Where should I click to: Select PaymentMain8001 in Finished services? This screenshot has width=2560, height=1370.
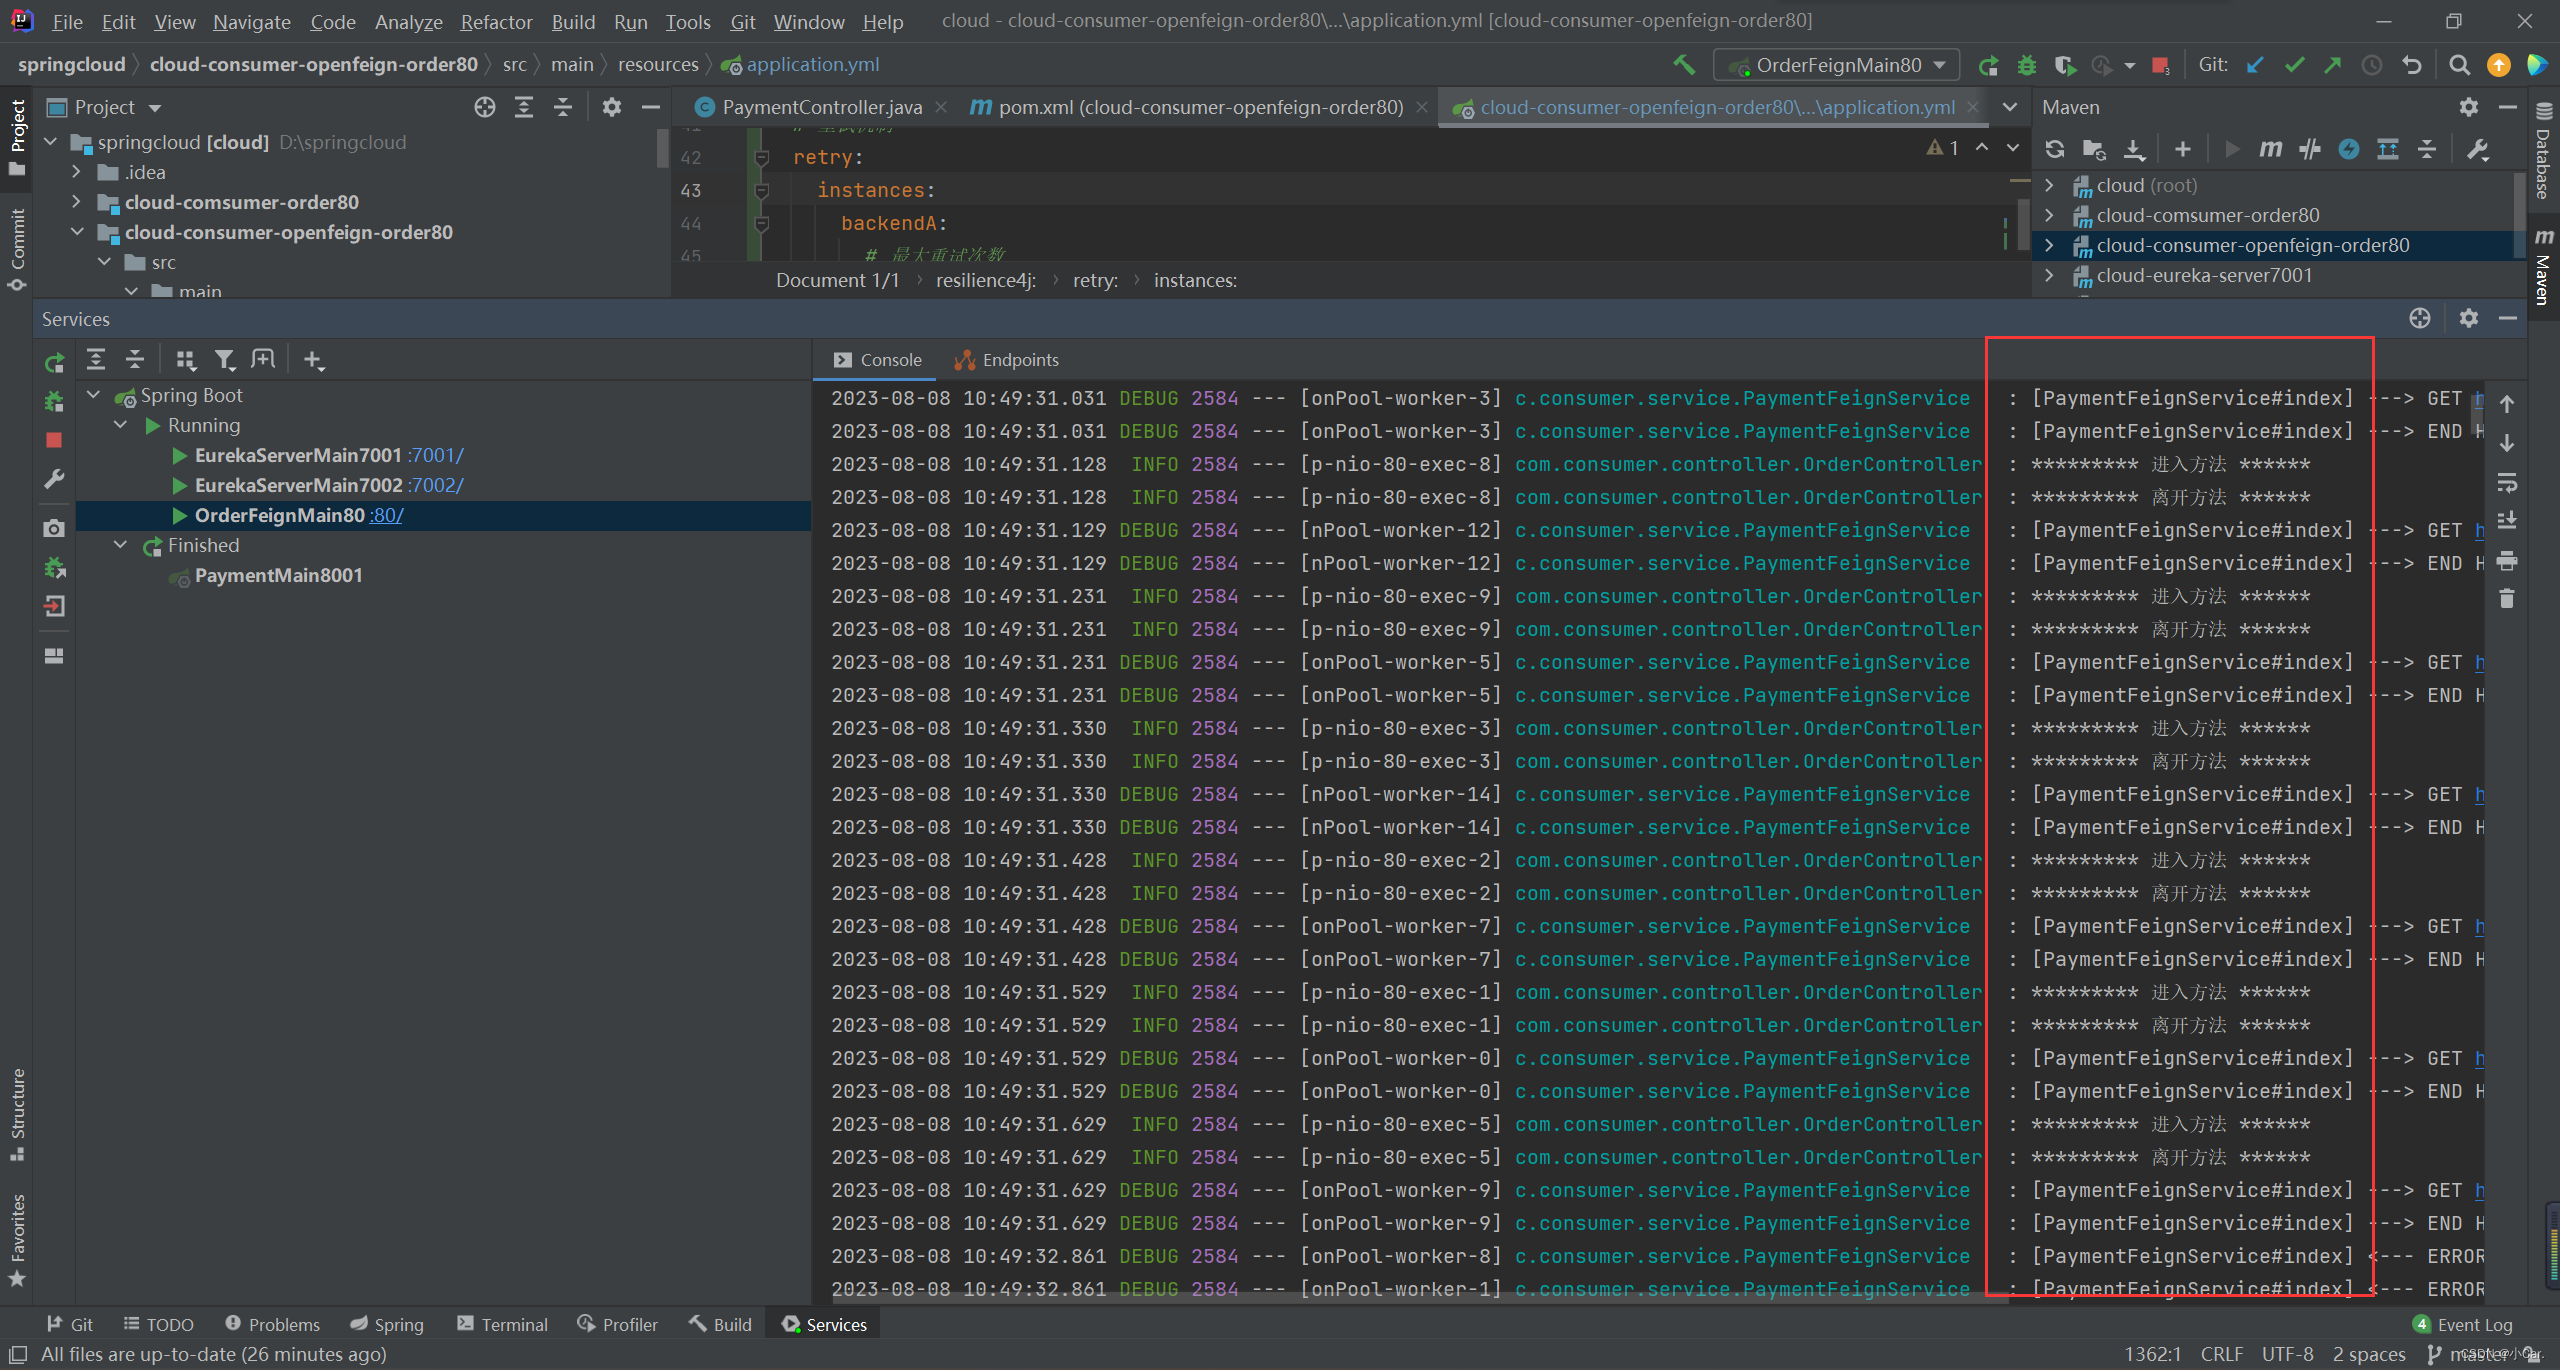[278, 575]
